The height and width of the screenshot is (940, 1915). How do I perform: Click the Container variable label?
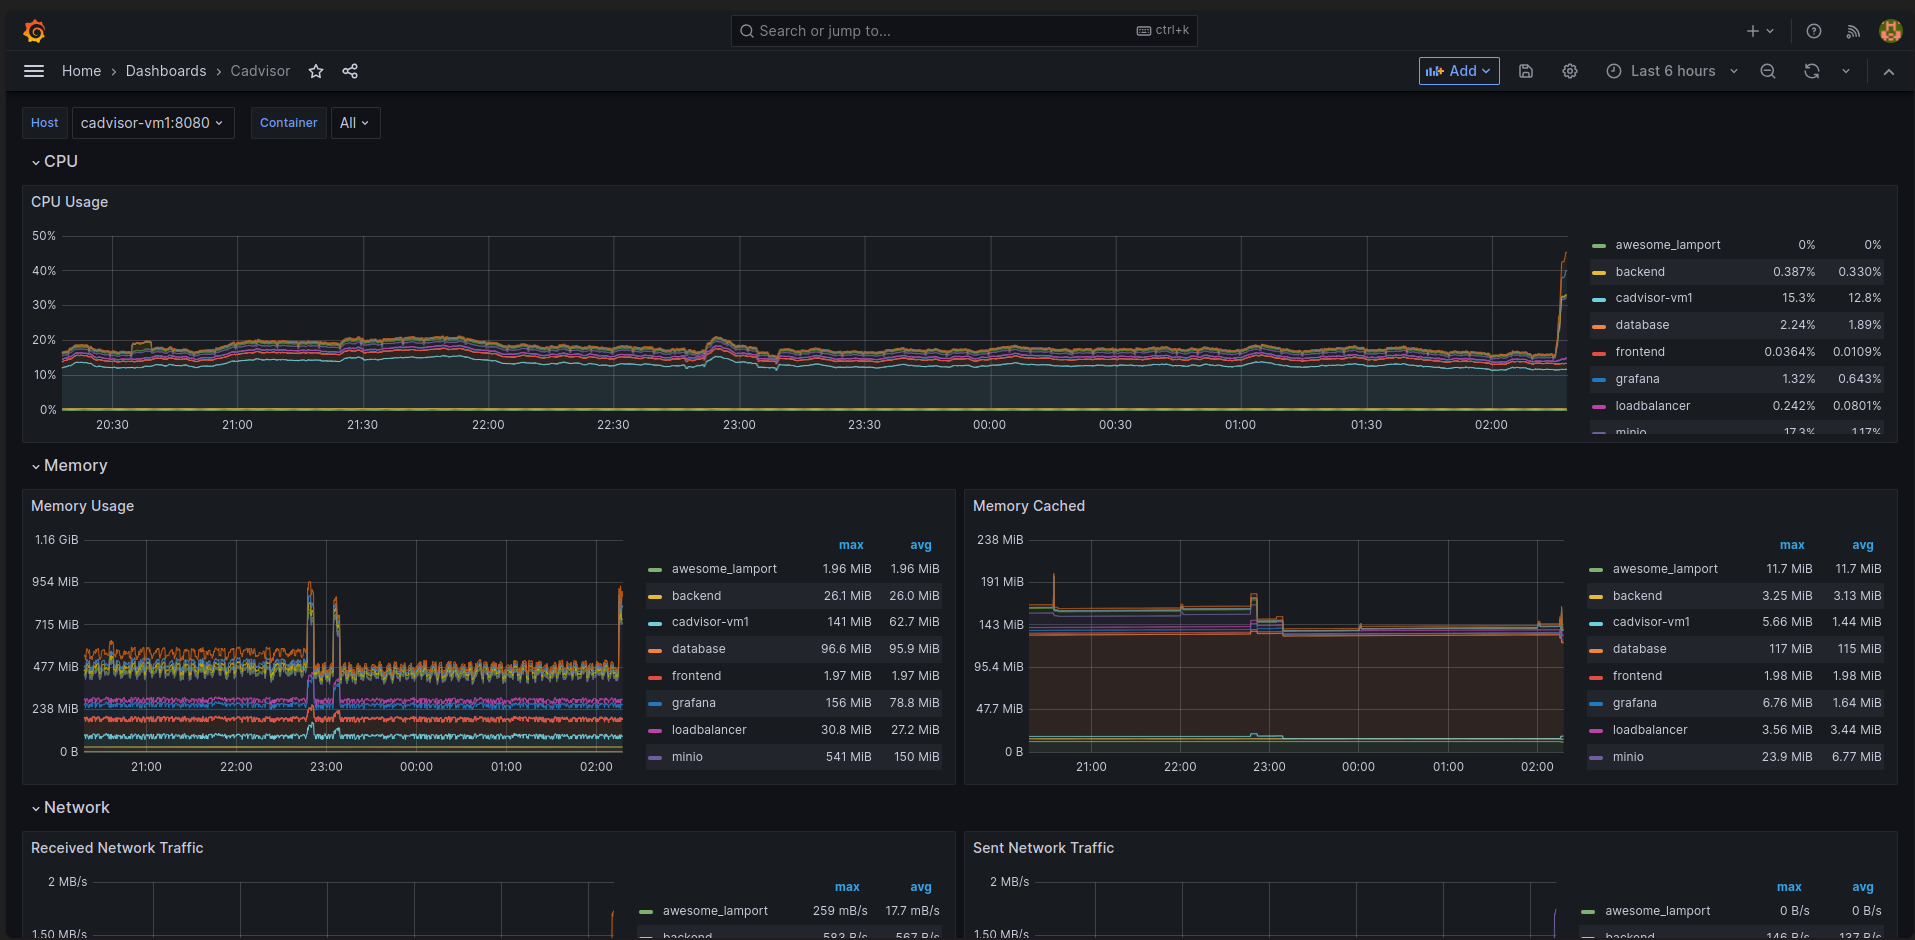point(288,123)
